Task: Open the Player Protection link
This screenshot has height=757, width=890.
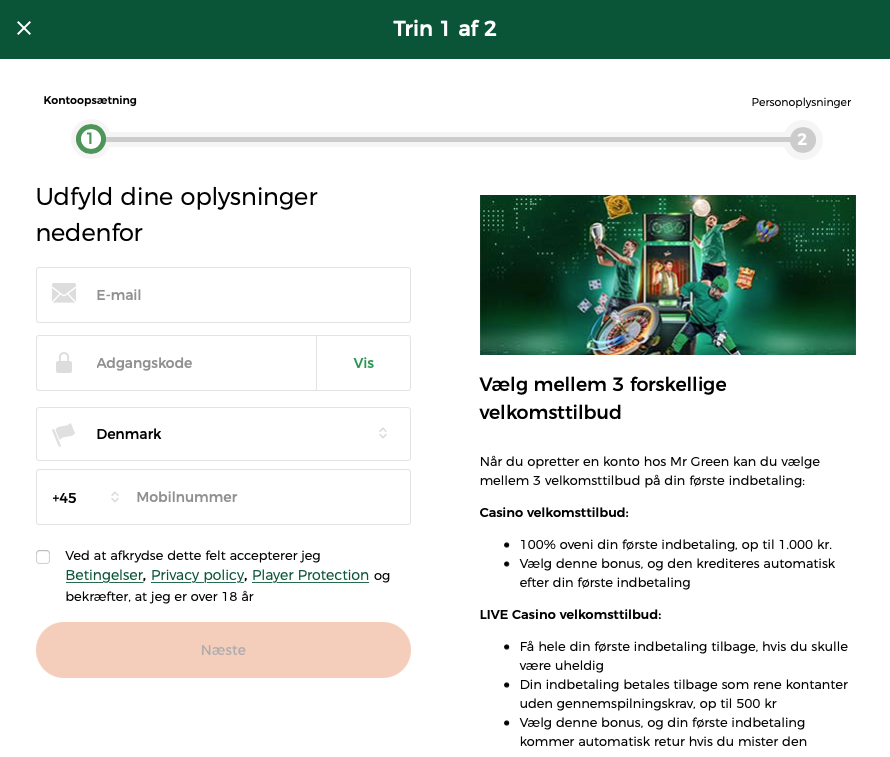Action: tap(310, 575)
